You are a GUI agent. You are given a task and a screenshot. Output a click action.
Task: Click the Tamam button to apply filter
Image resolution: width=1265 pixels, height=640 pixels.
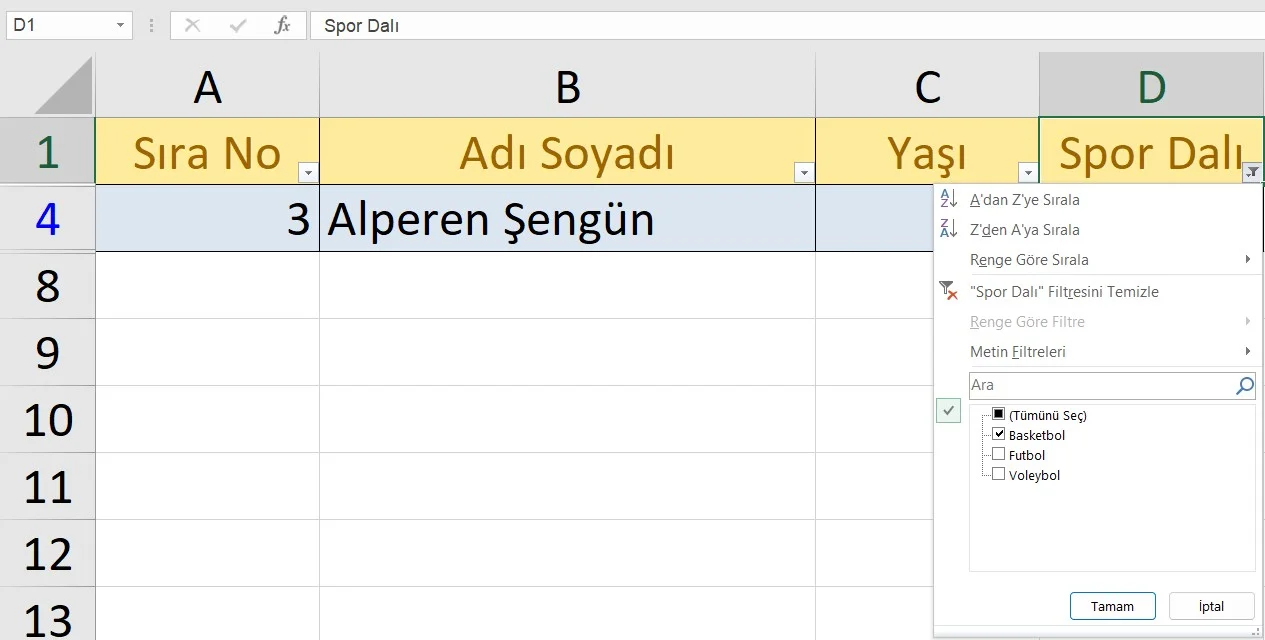pyautogui.click(x=1112, y=605)
